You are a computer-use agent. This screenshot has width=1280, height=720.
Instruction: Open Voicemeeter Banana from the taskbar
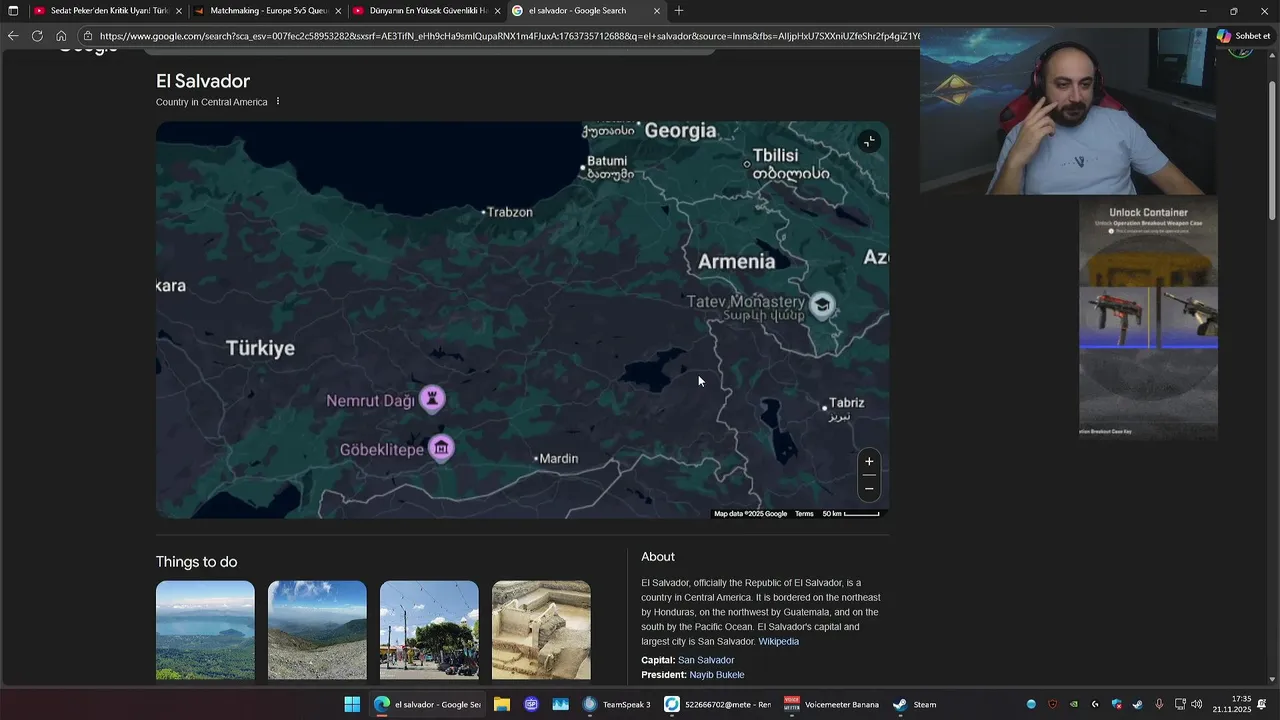pos(832,704)
